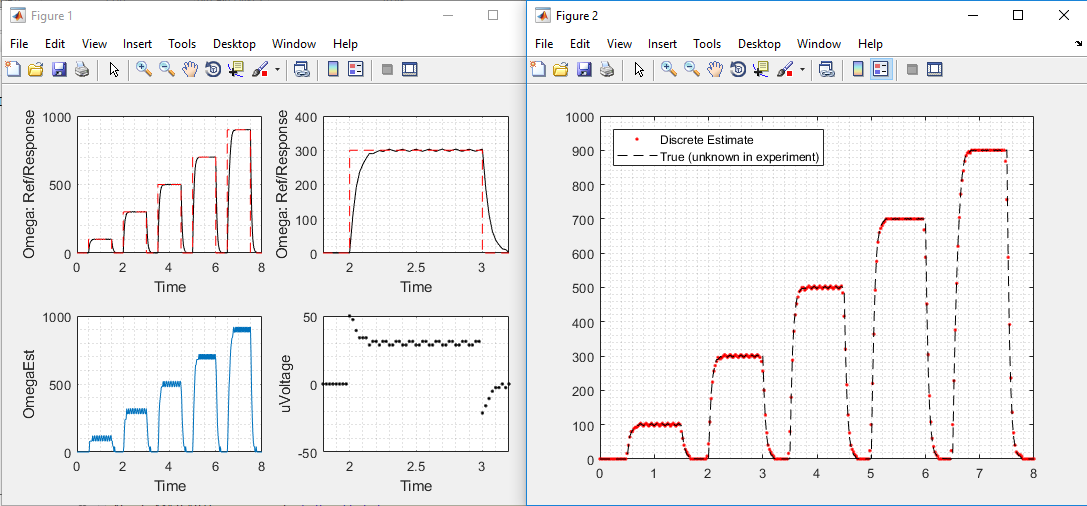Click Show Plot Tools icon in Figure 2

934,69
